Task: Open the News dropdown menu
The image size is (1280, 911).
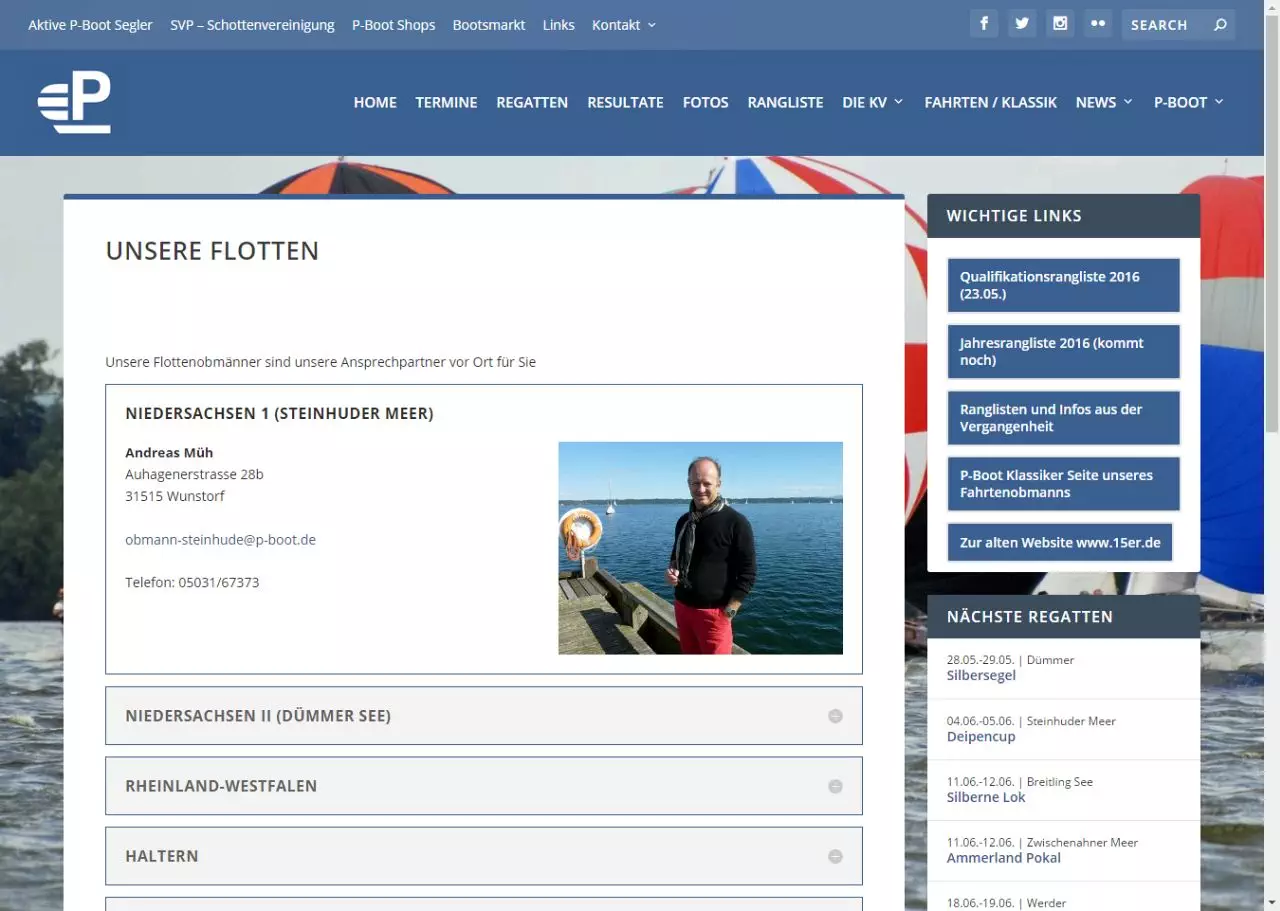Action: pyautogui.click(x=1104, y=102)
